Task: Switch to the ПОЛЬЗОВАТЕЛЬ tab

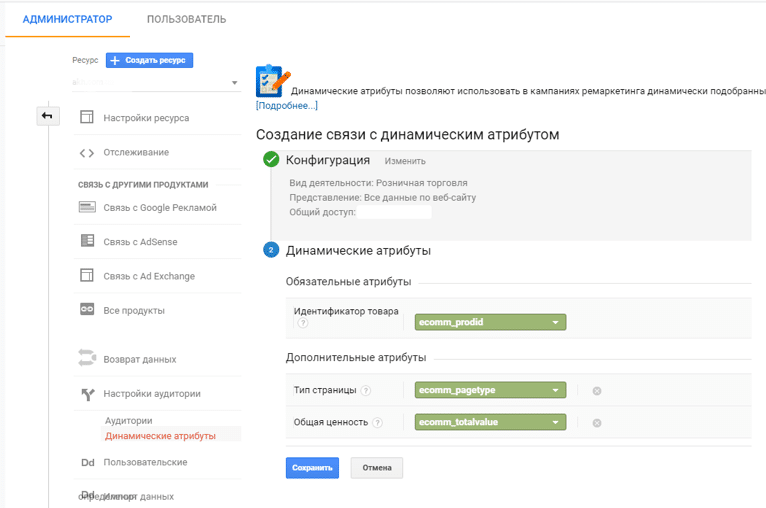Action: [x=187, y=19]
